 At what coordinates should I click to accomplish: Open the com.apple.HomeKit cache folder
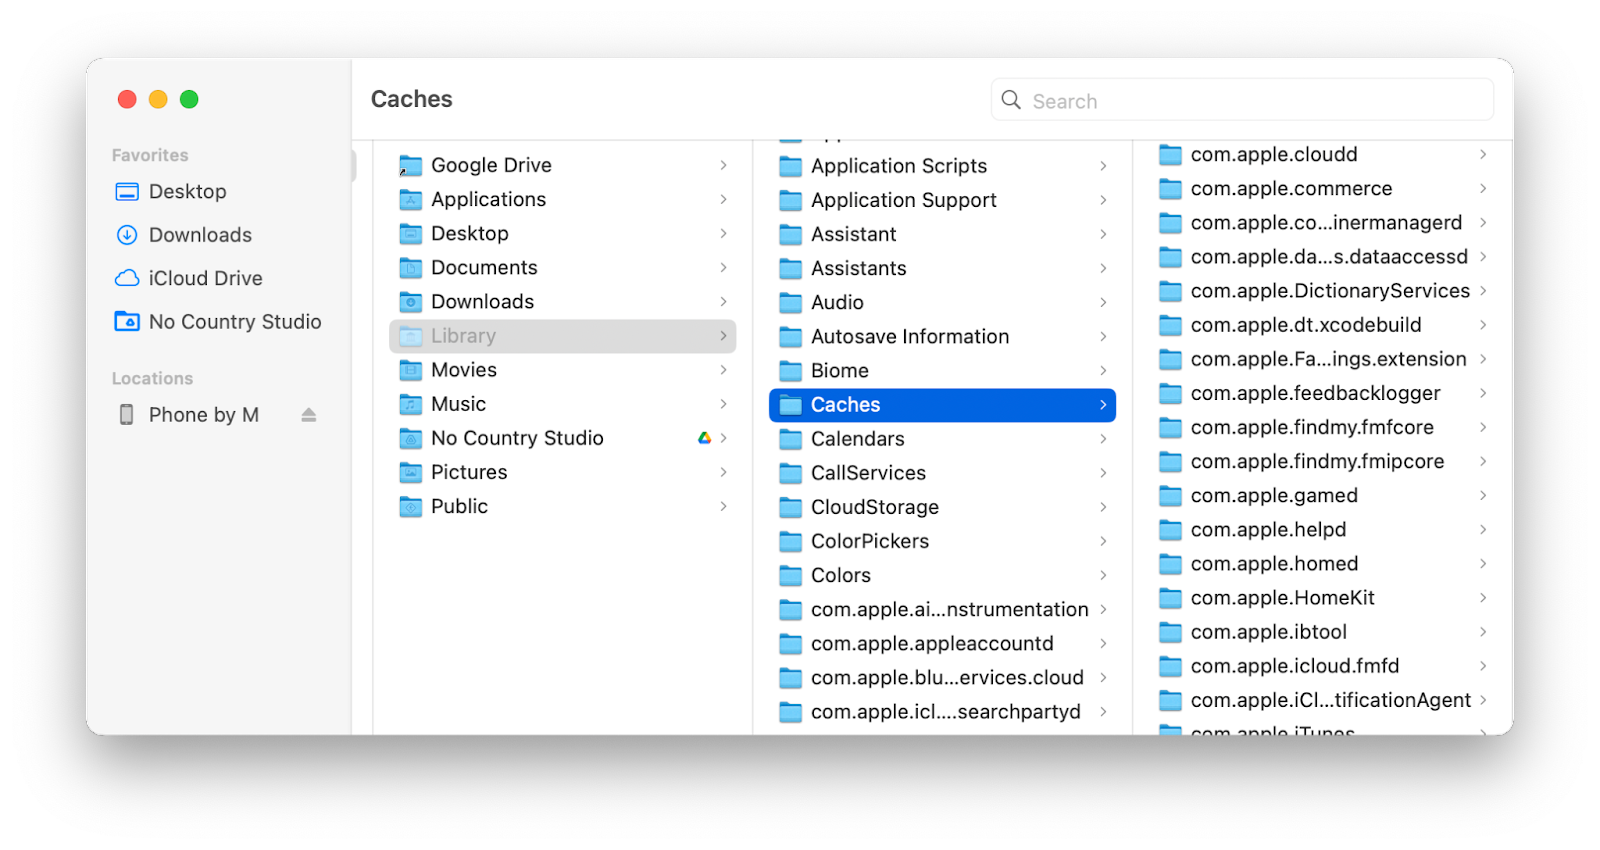tap(1283, 597)
